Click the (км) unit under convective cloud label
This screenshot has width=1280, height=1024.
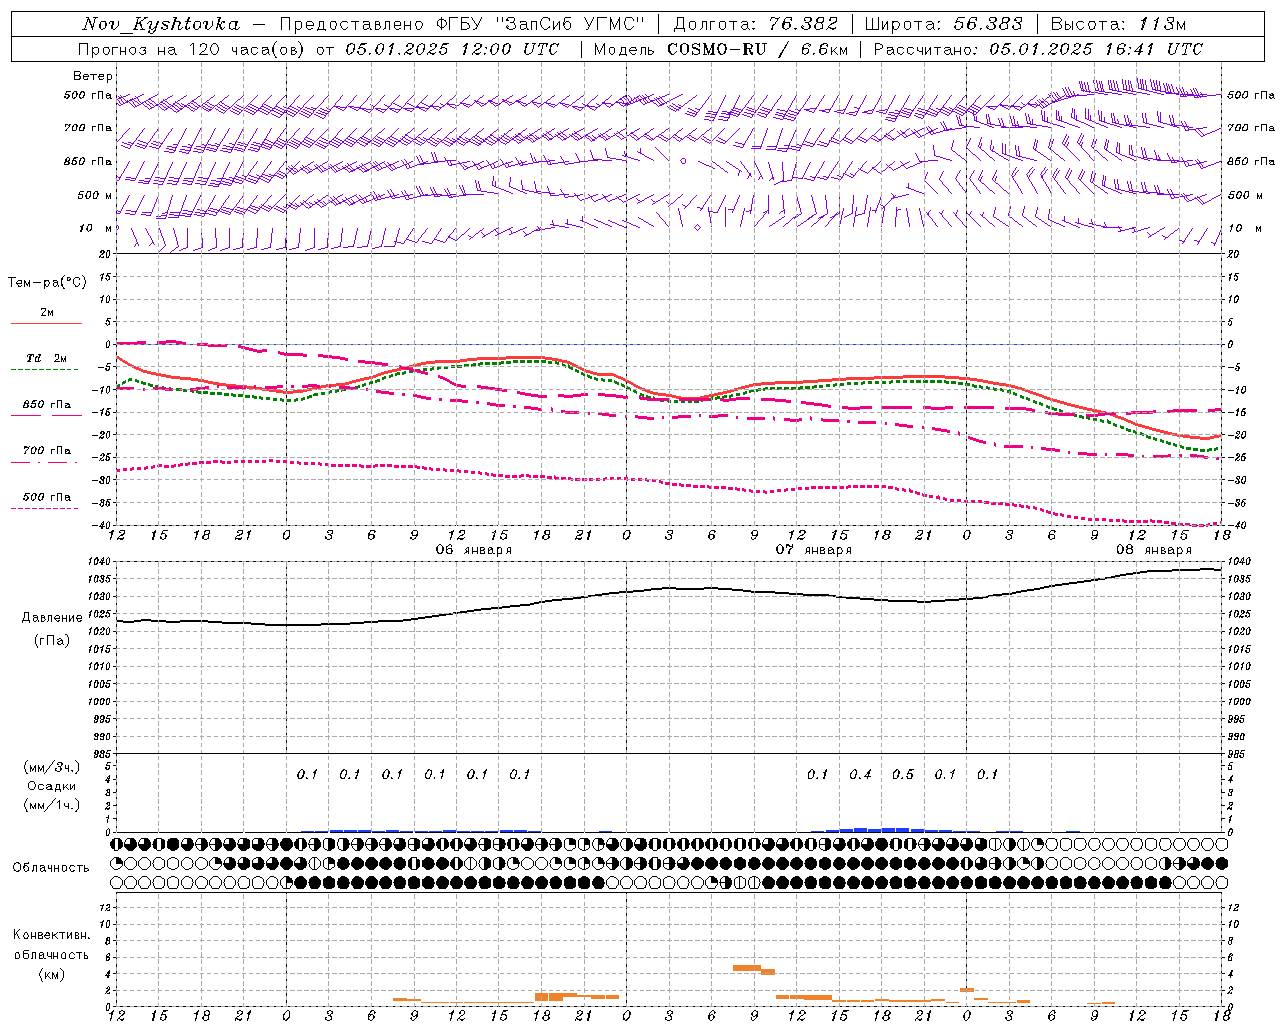tap(52, 974)
